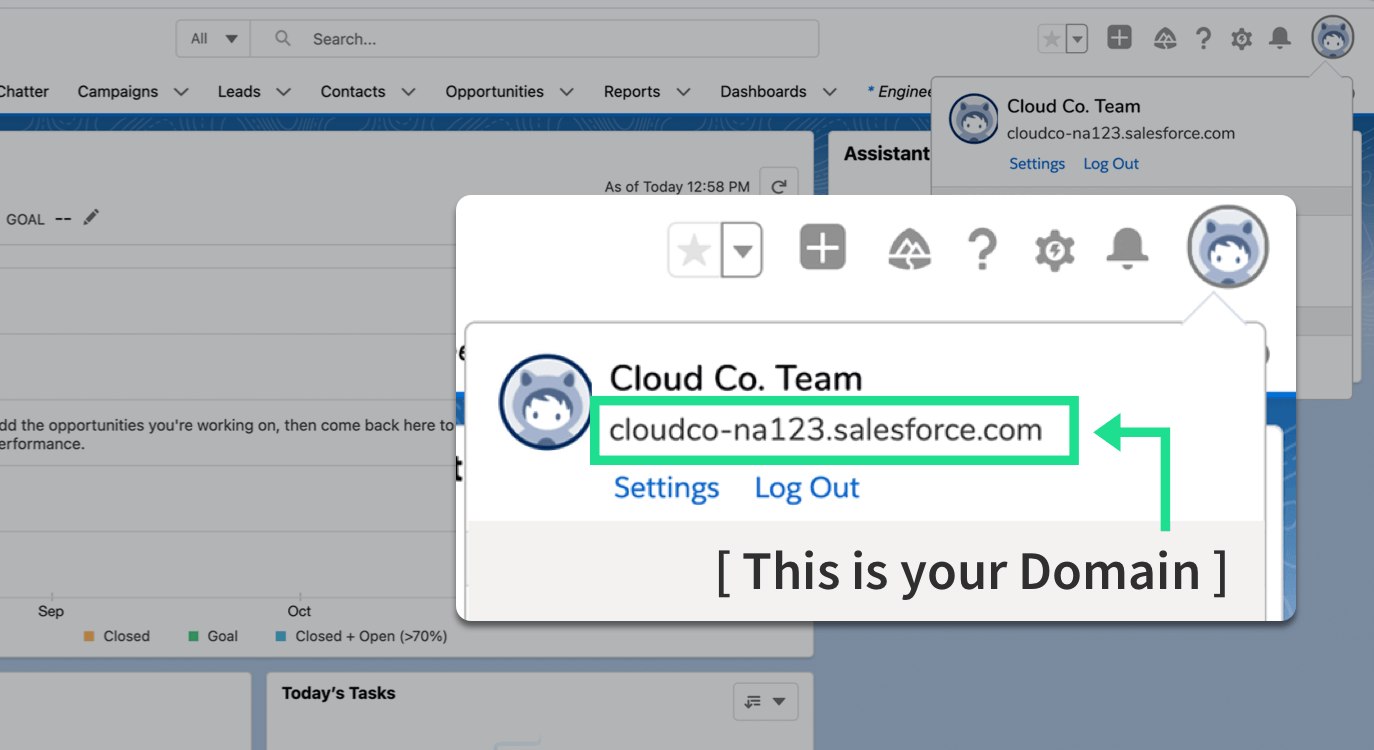Open the Favorites list arrow in the top header bar
This screenshot has height=750, width=1374.
tap(1076, 39)
